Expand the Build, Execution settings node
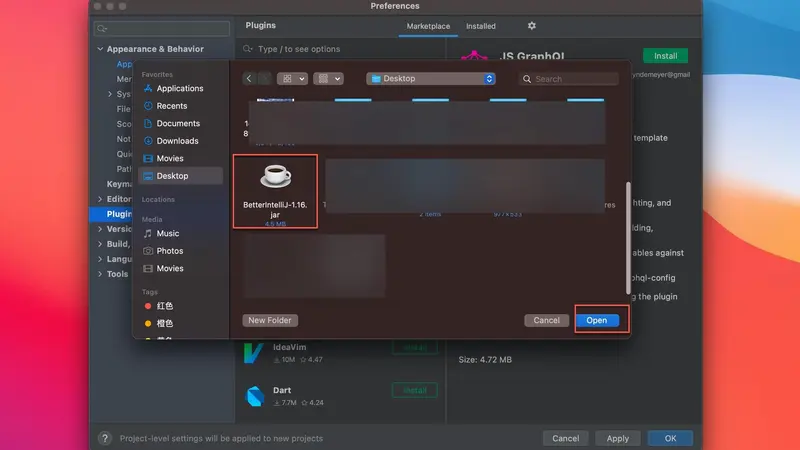This screenshot has height=450, width=800. [x=100, y=244]
